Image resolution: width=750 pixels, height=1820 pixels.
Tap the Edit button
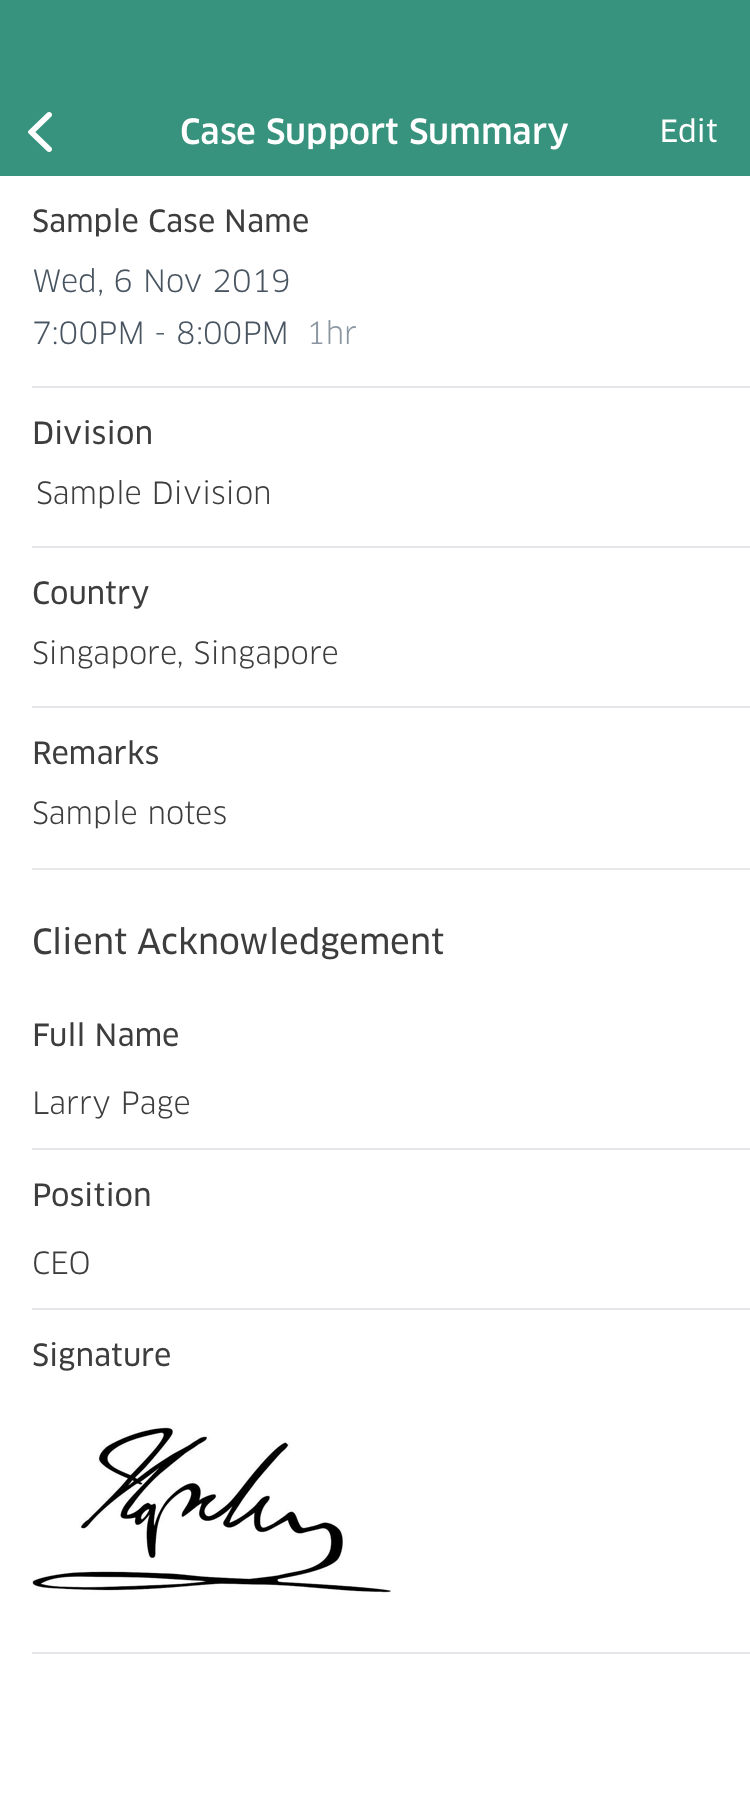[x=688, y=131]
